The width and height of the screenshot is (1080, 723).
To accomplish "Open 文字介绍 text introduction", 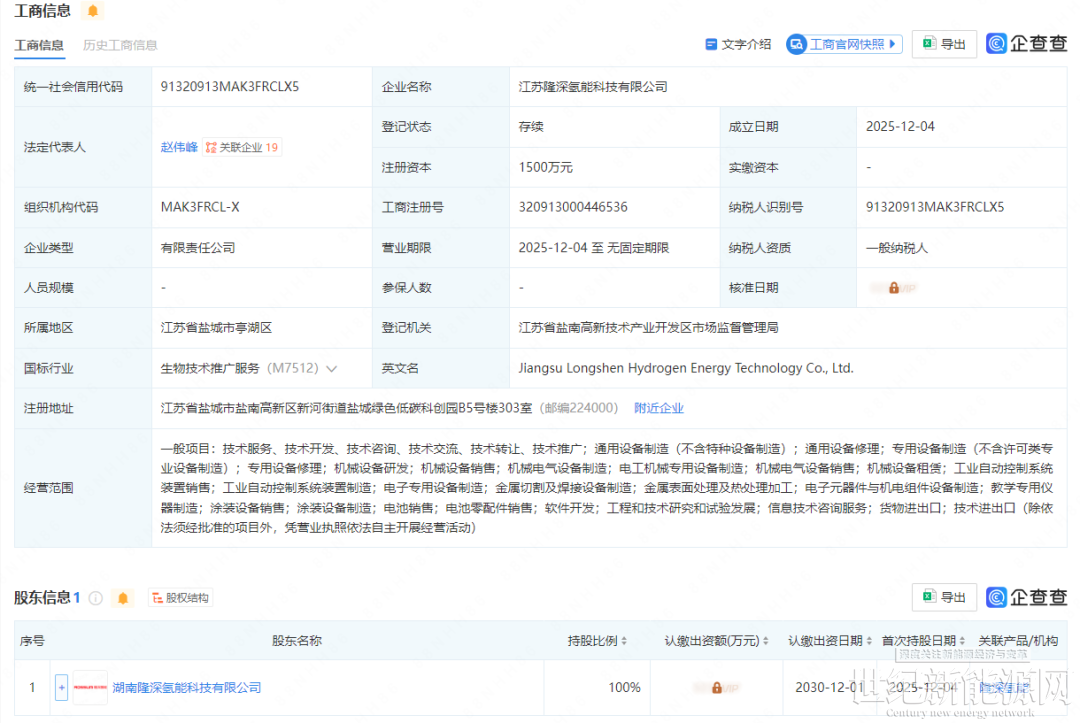I will coord(738,44).
